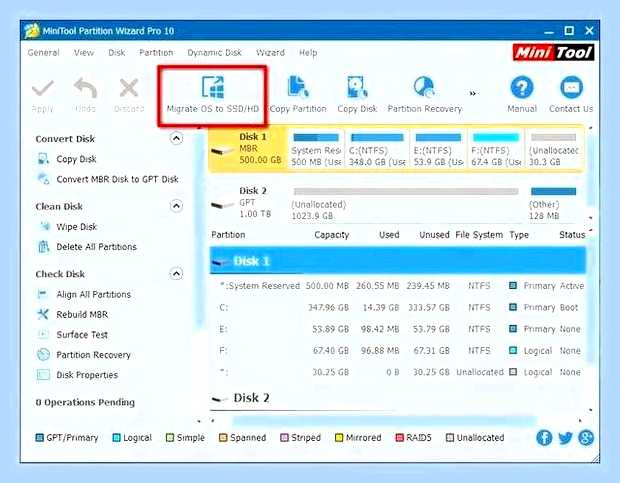Select E:(NTFS) block in Disk 1 map
Screen dimensions: 620x483
tap(439, 149)
